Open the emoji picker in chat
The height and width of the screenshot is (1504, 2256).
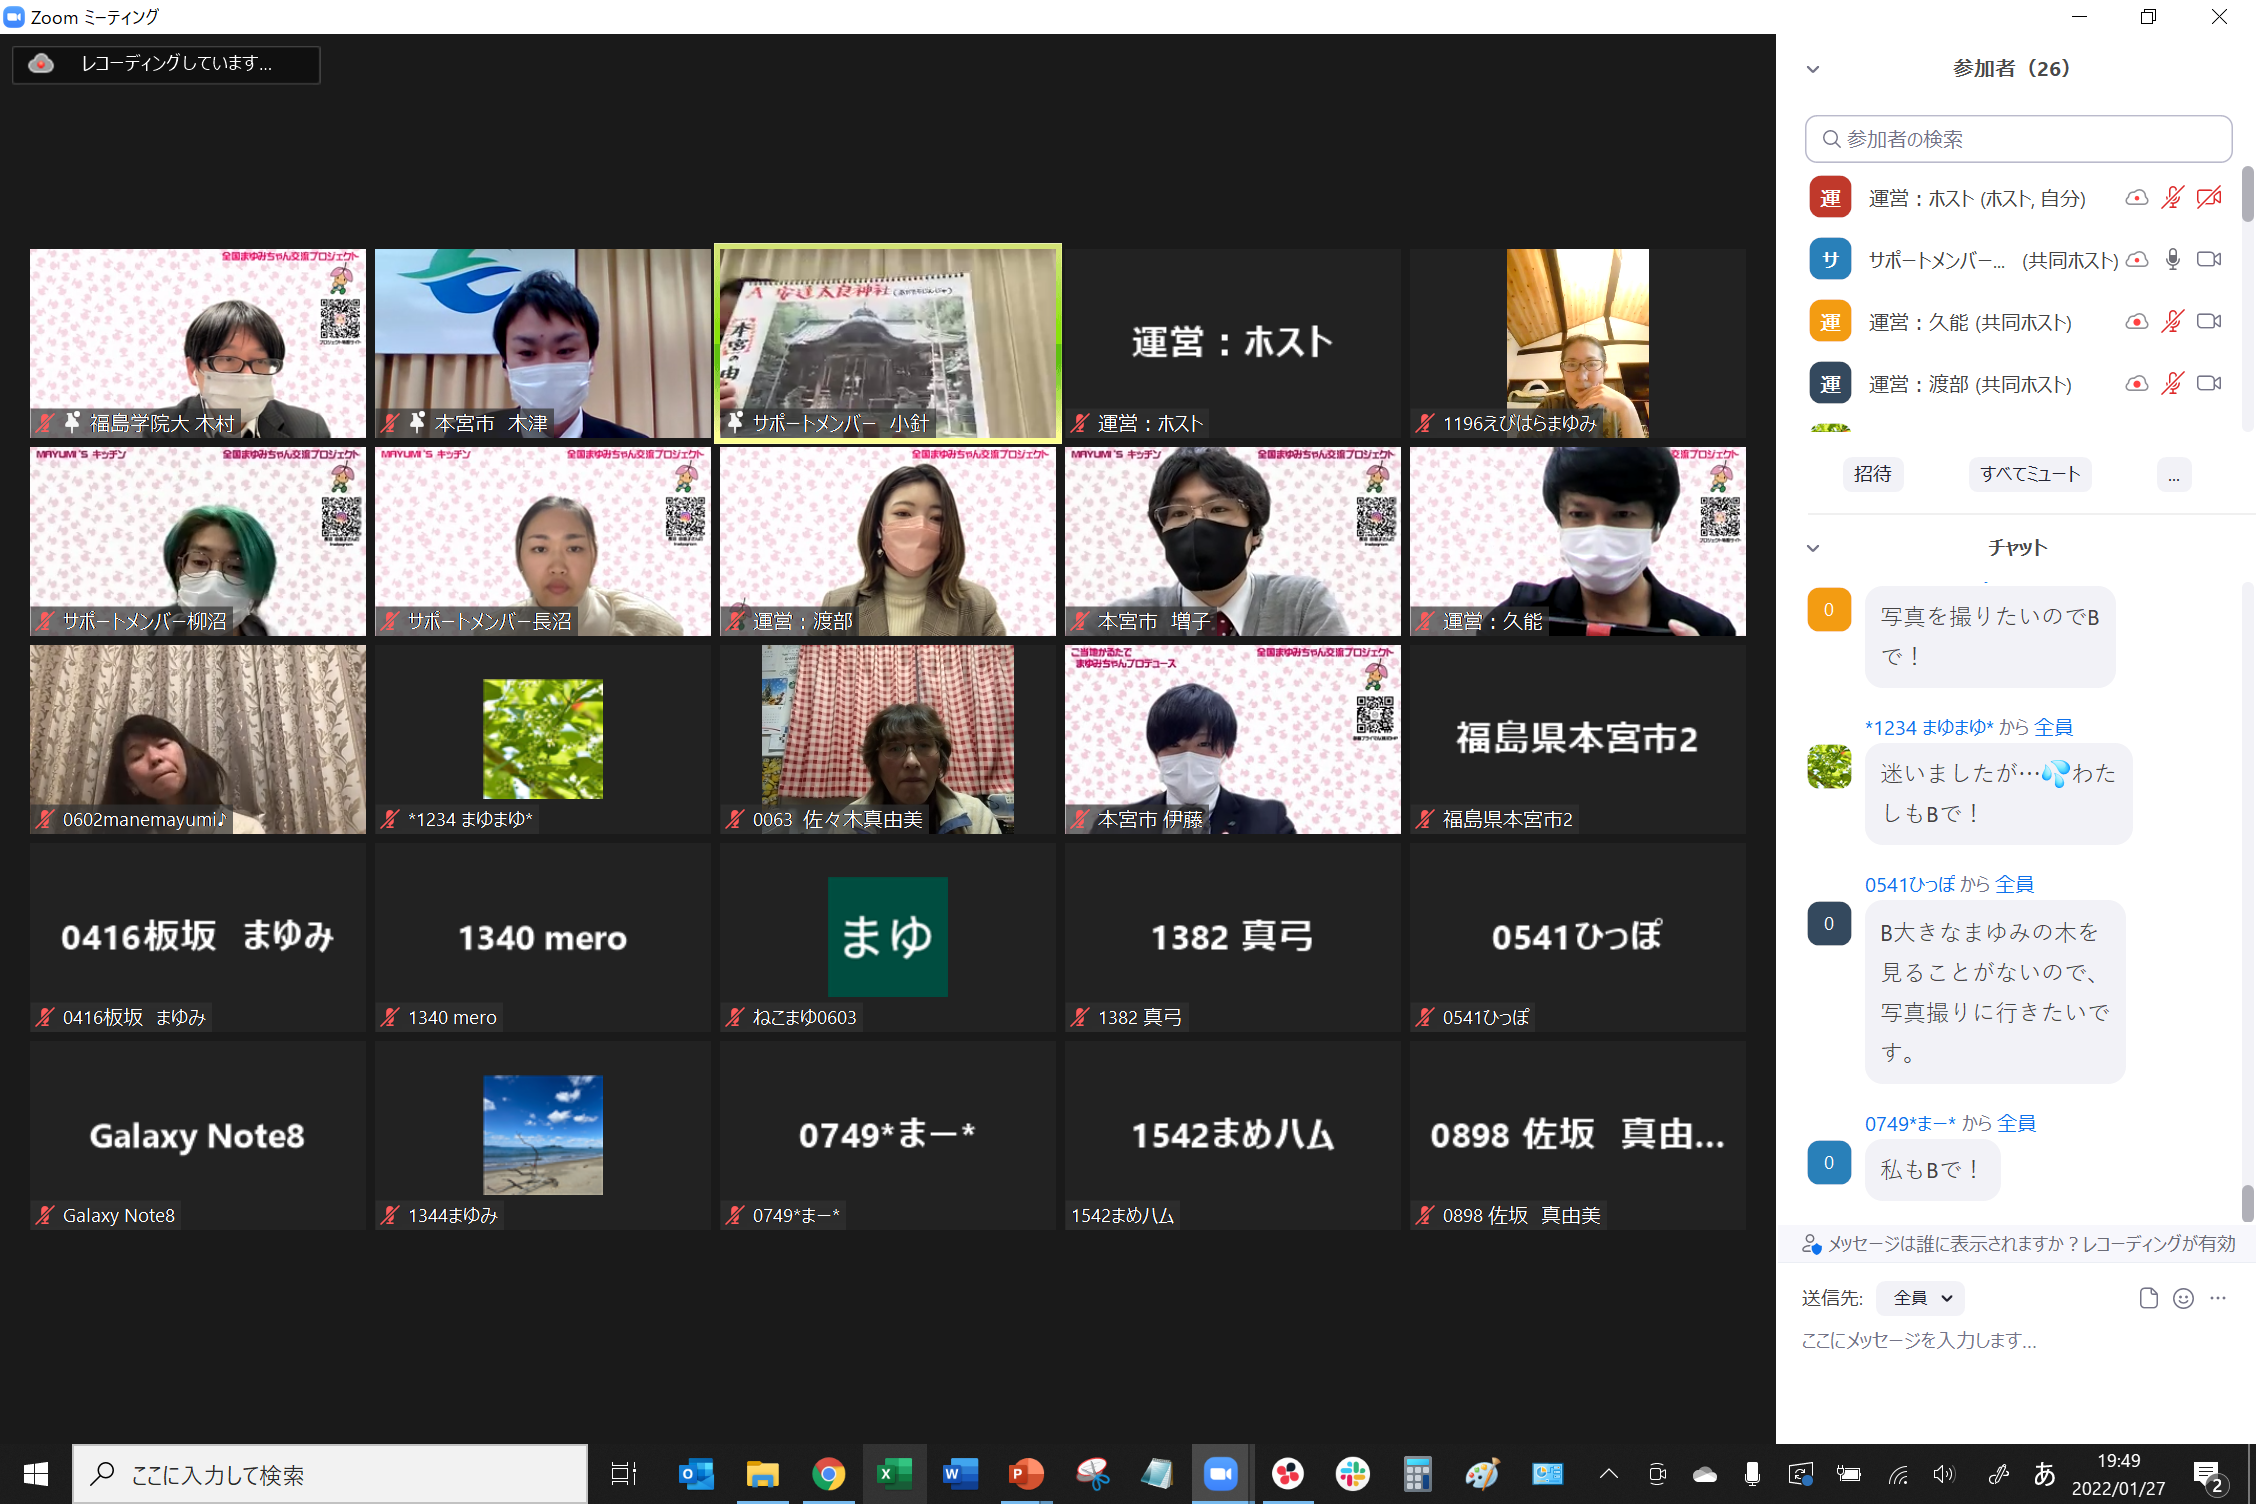pyautogui.click(x=2183, y=1298)
